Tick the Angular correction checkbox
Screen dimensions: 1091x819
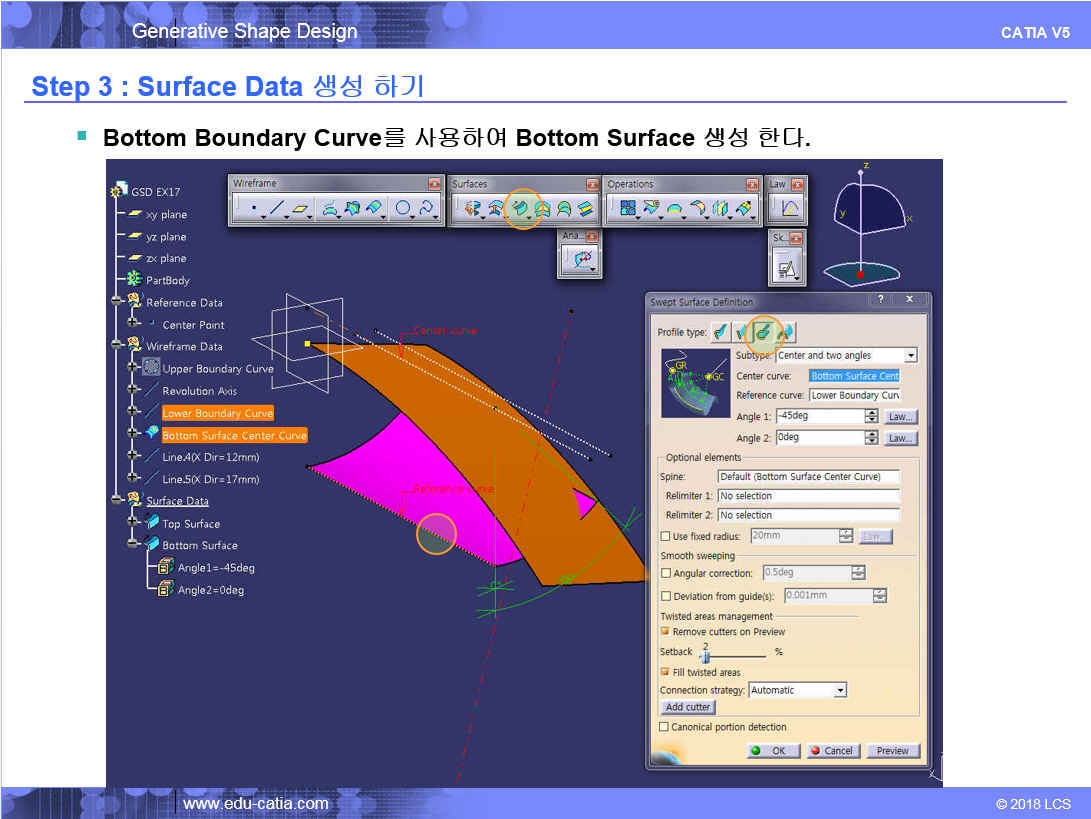click(x=666, y=574)
